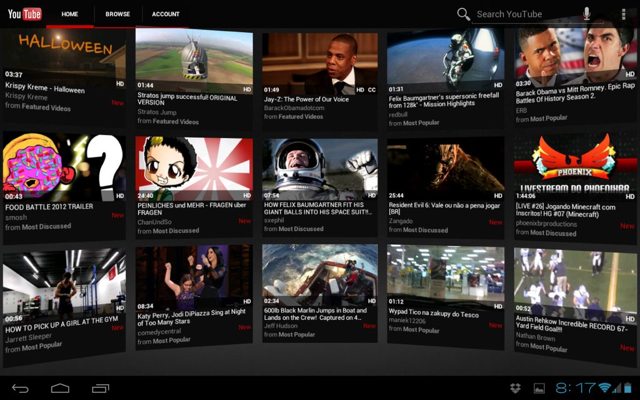Open the Jay-Z Power of Our Voice thumbnail
This screenshot has height=400, width=640.
[320, 62]
